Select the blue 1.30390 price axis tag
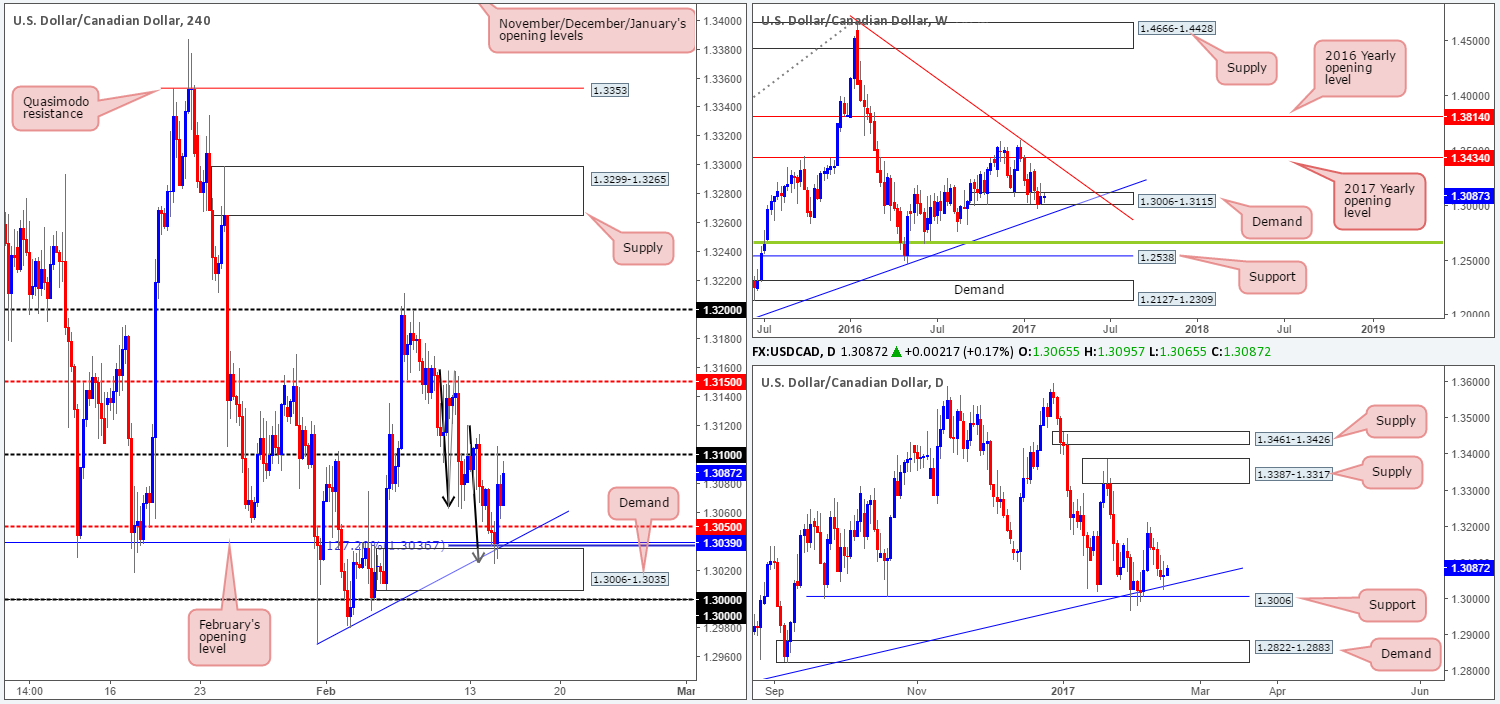 click(720, 543)
